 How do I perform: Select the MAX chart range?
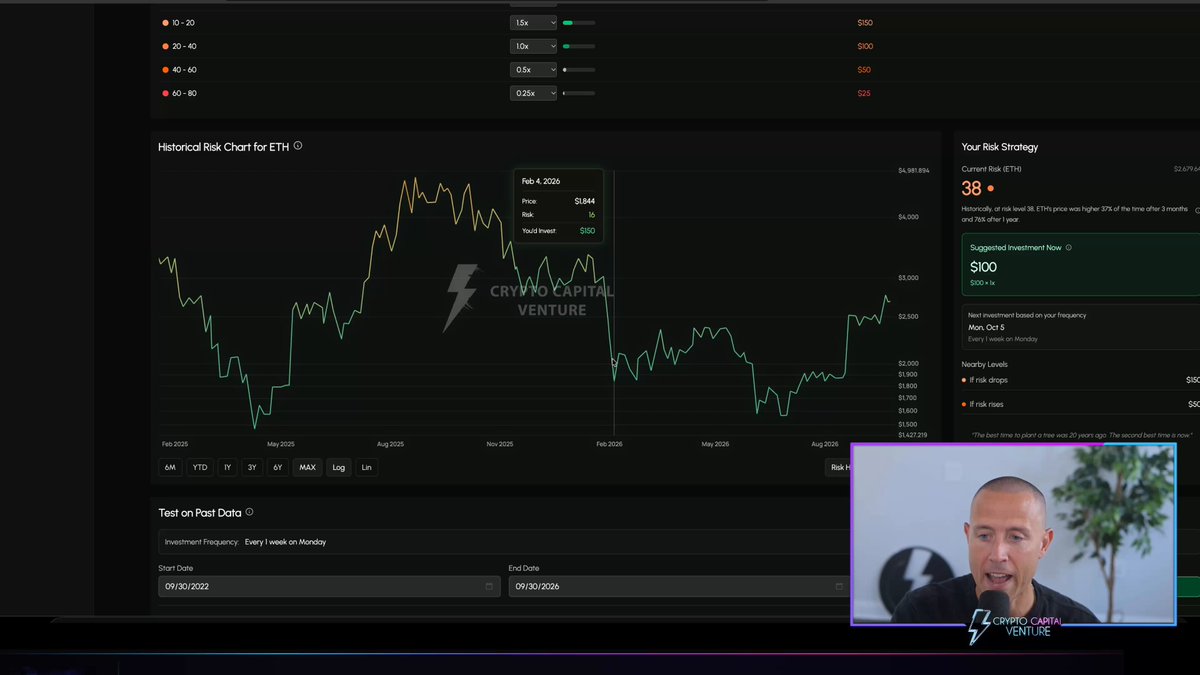click(307, 467)
